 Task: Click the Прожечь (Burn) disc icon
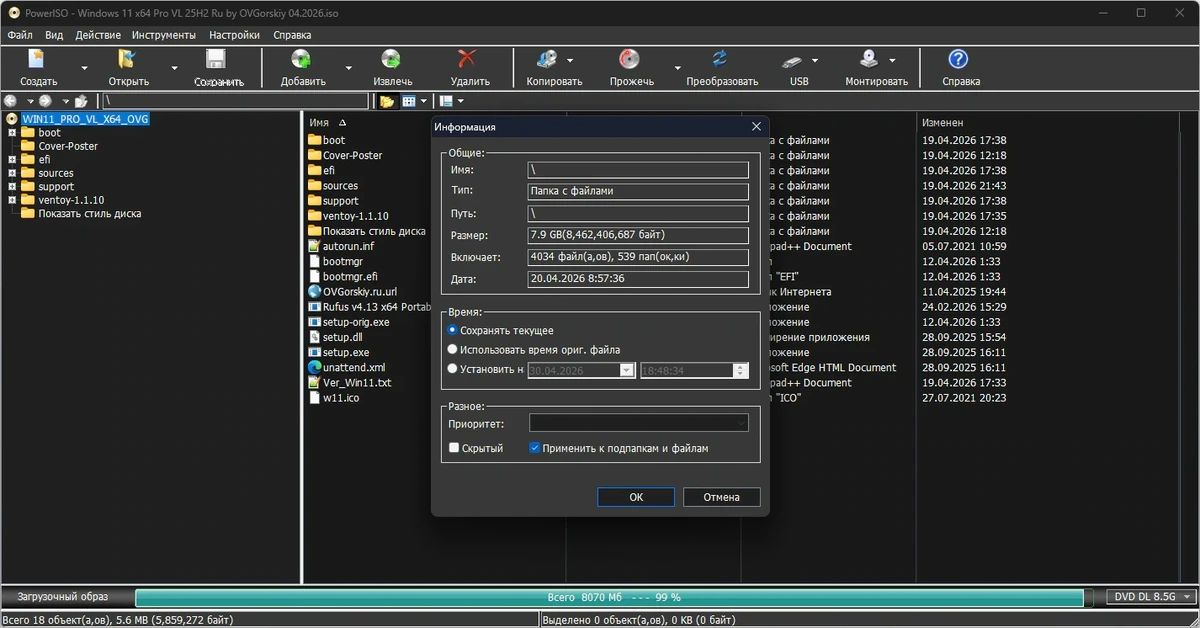coord(629,60)
